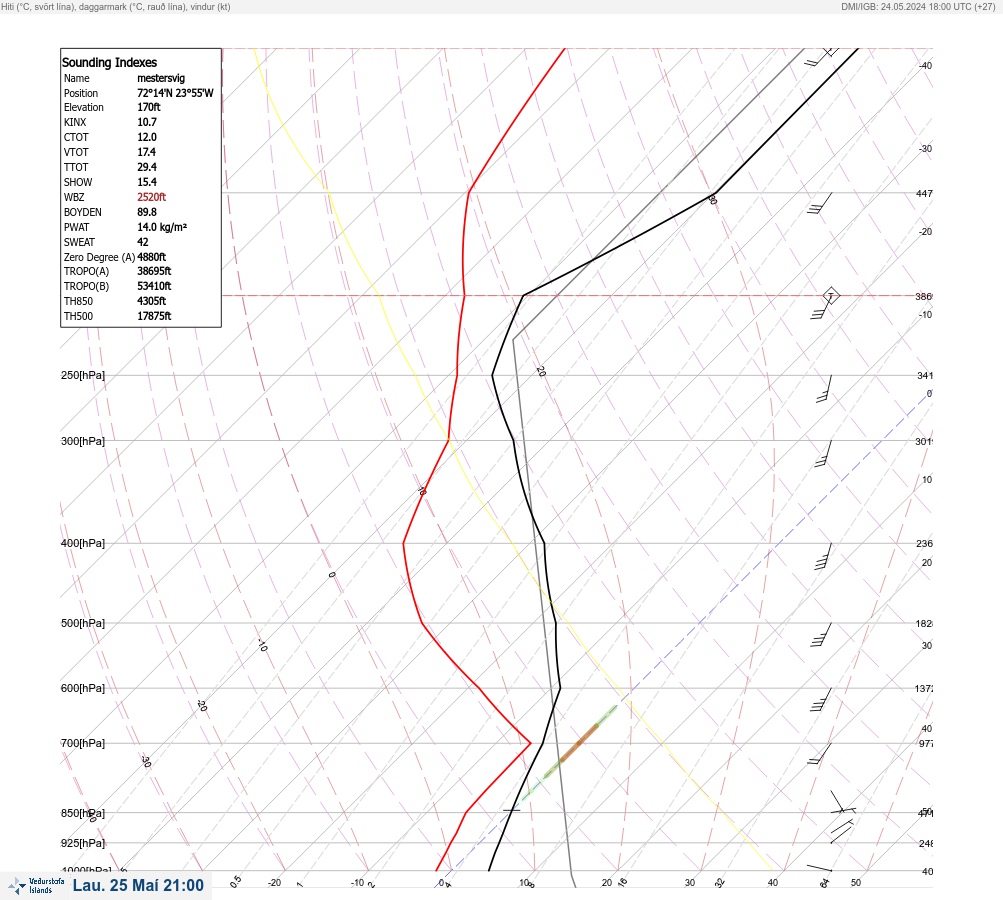The height and width of the screenshot is (900, 1003).
Task: Click the TH850 value 4305ft
Action: [152, 301]
